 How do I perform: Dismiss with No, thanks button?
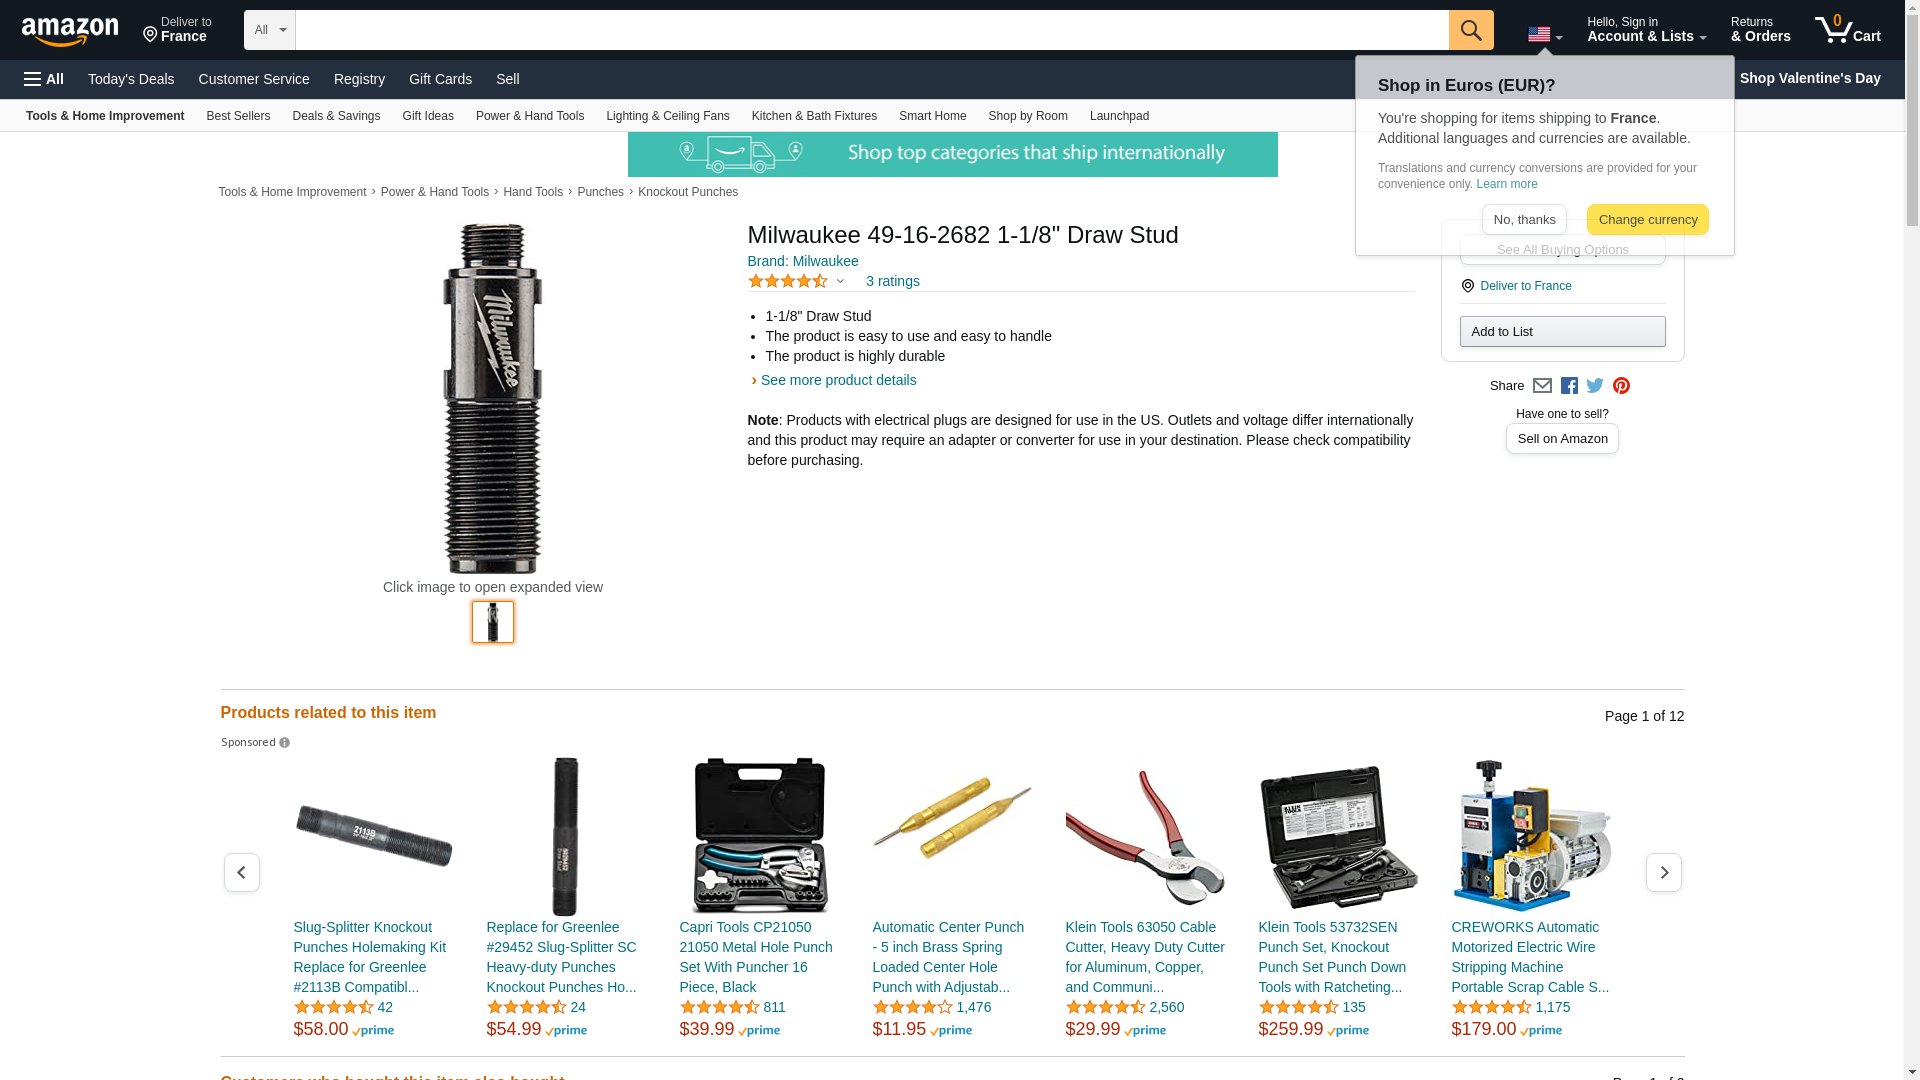[x=1524, y=220]
